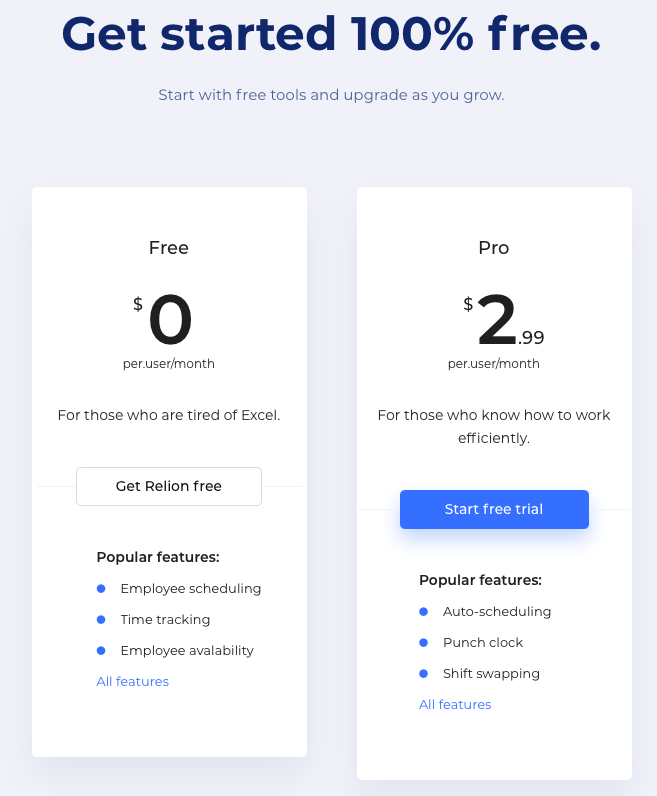Image resolution: width=657 pixels, height=796 pixels.
Task: Click the Punch clock bullet dot
Action: 423,642
